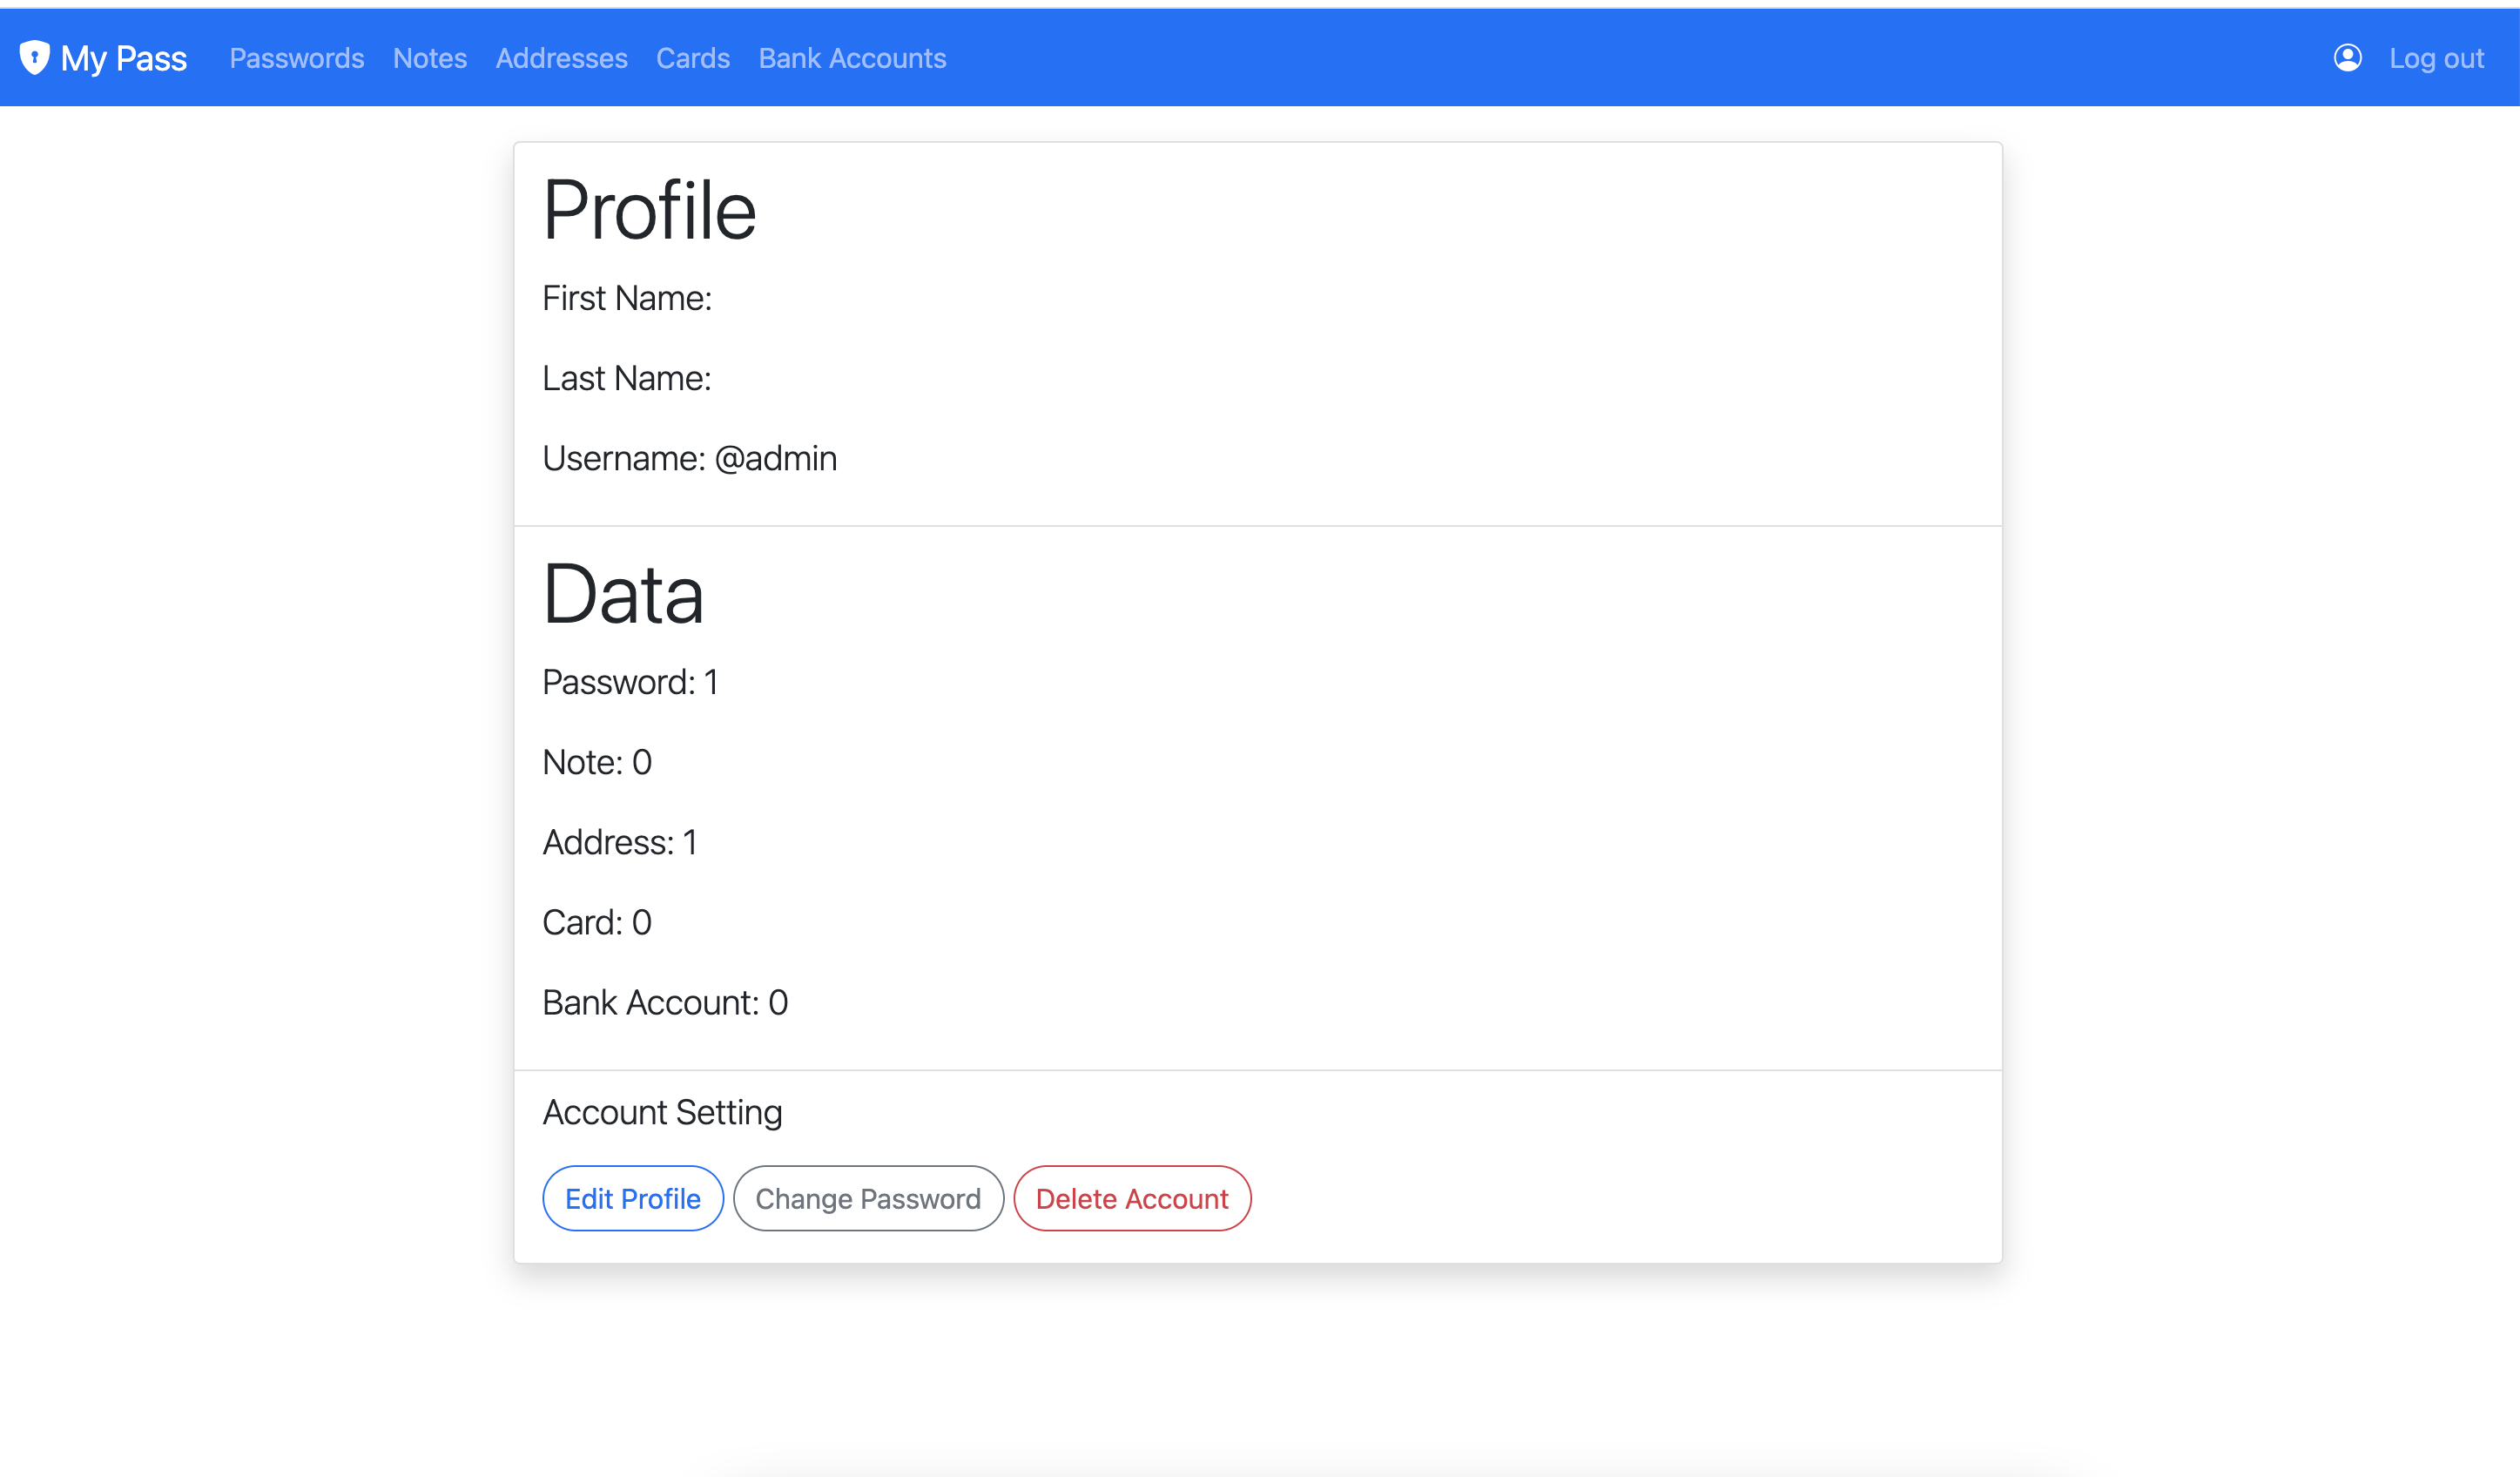Click the My Pass shield logo icon

[34, 57]
